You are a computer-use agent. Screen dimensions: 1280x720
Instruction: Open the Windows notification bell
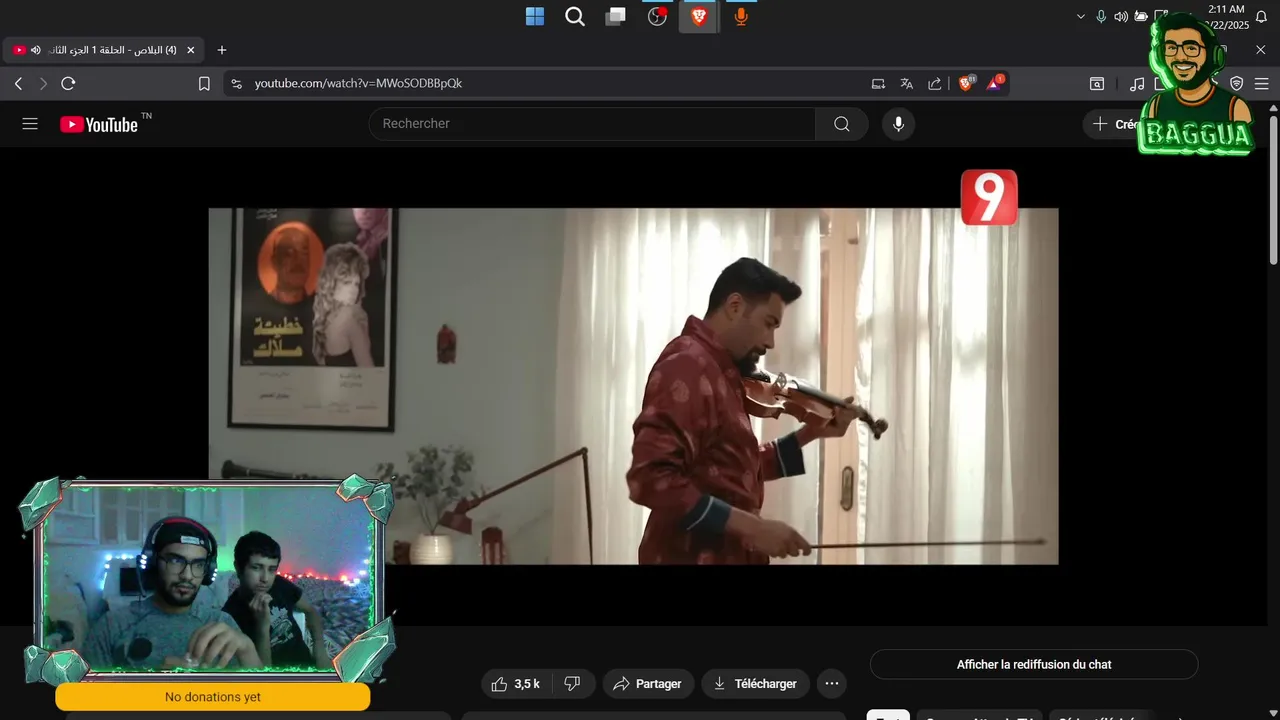[x=1261, y=16]
